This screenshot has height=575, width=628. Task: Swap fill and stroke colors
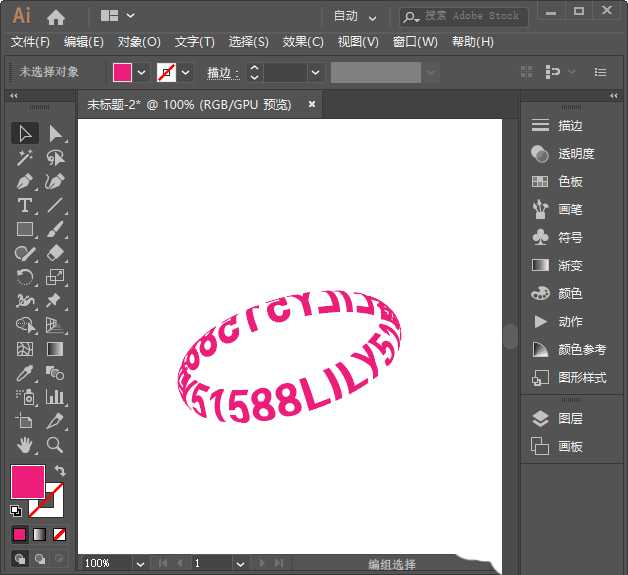59,471
